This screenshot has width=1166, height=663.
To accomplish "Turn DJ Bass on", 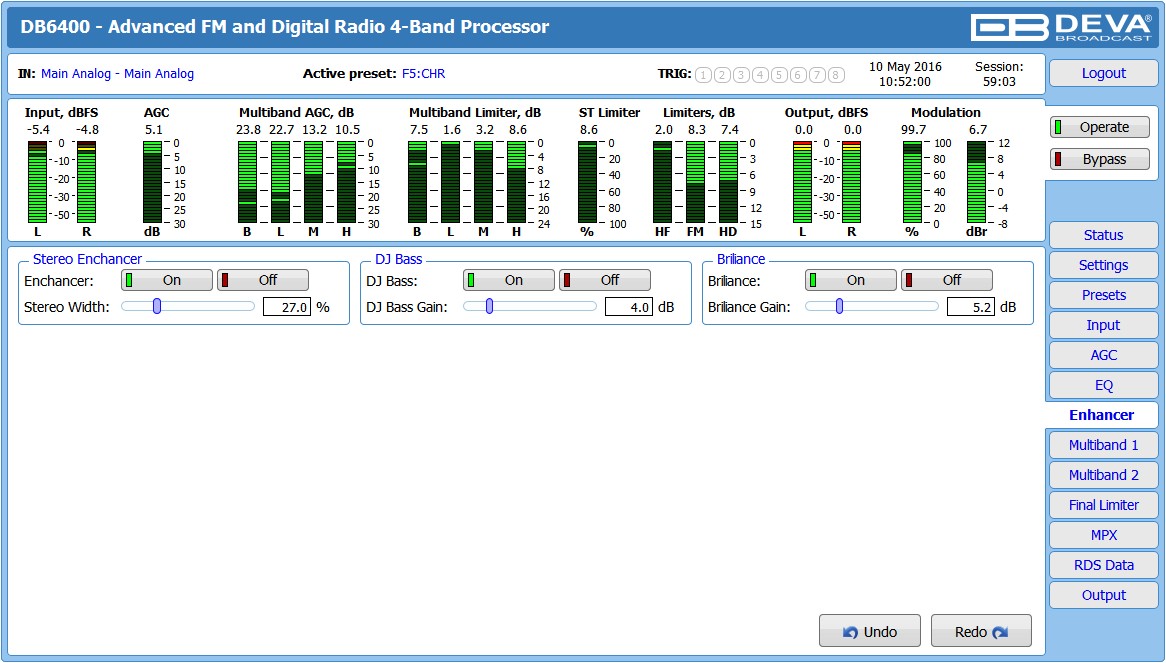I will 509,280.
